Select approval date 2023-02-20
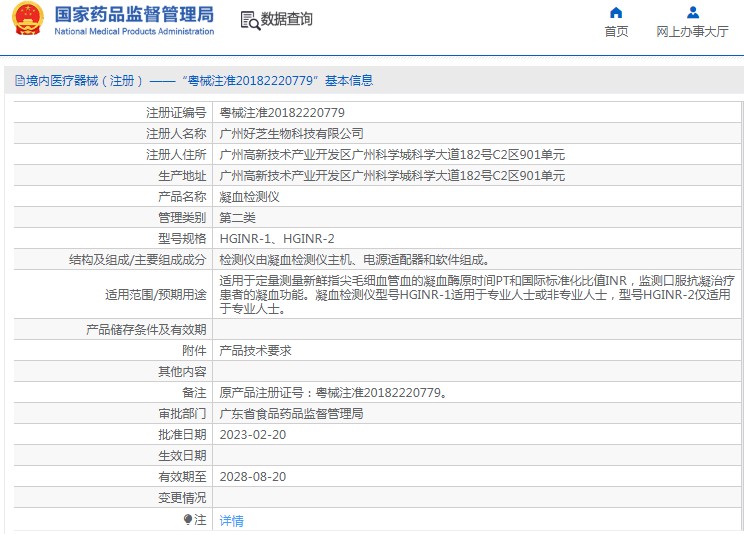Screen dimensions: 744x534 pyautogui.click(x=253, y=435)
